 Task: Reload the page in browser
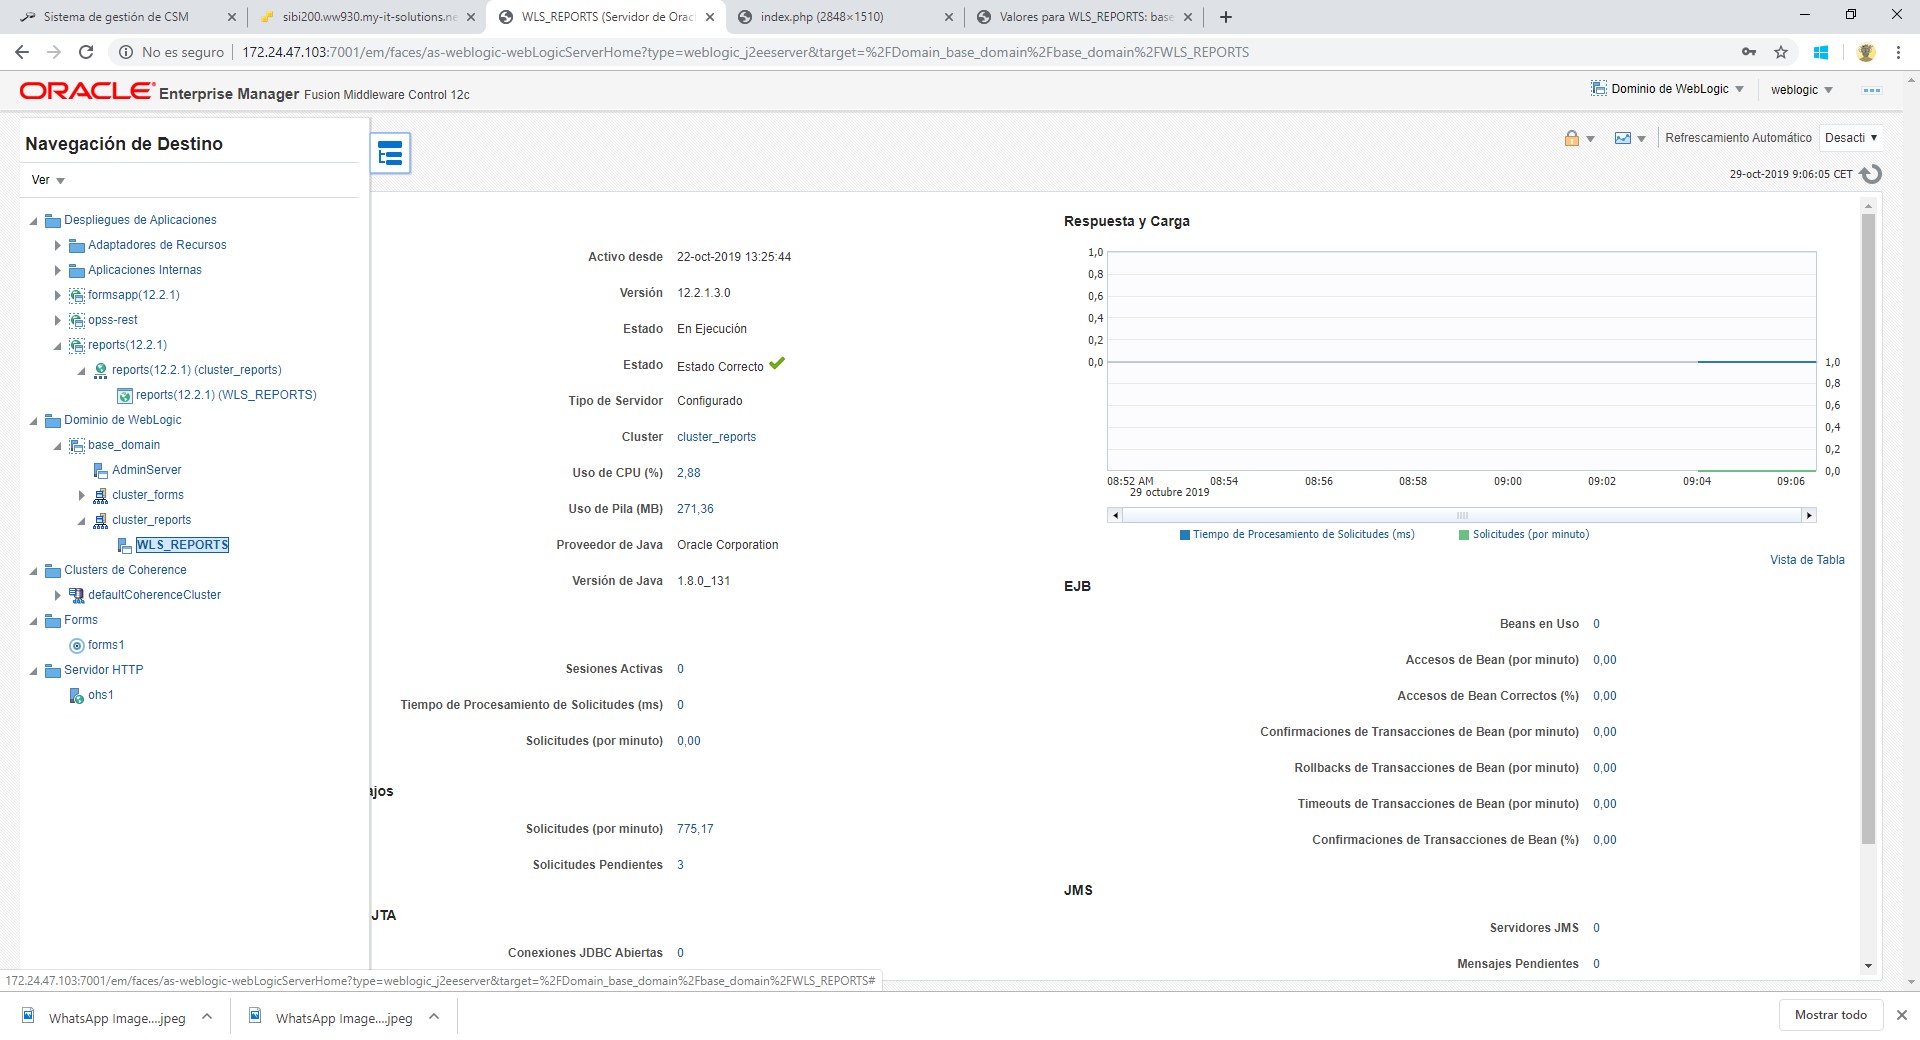[86, 52]
